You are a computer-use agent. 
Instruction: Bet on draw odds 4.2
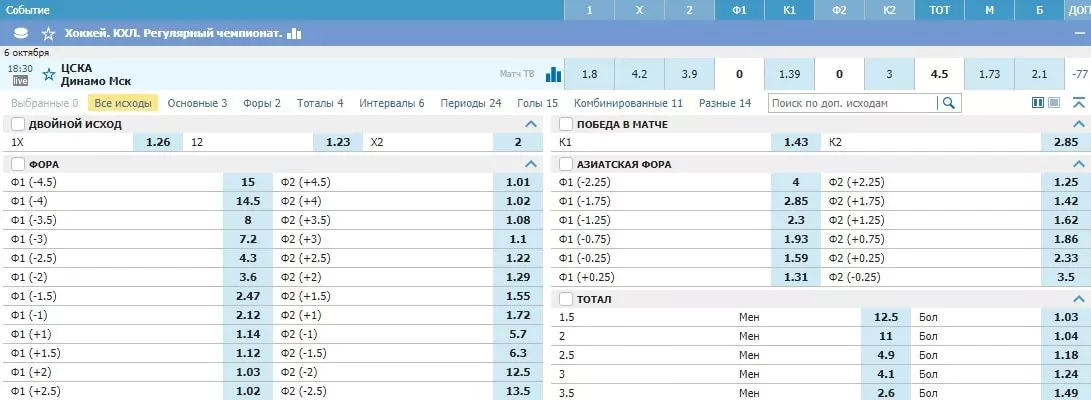(x=639, y=74)
